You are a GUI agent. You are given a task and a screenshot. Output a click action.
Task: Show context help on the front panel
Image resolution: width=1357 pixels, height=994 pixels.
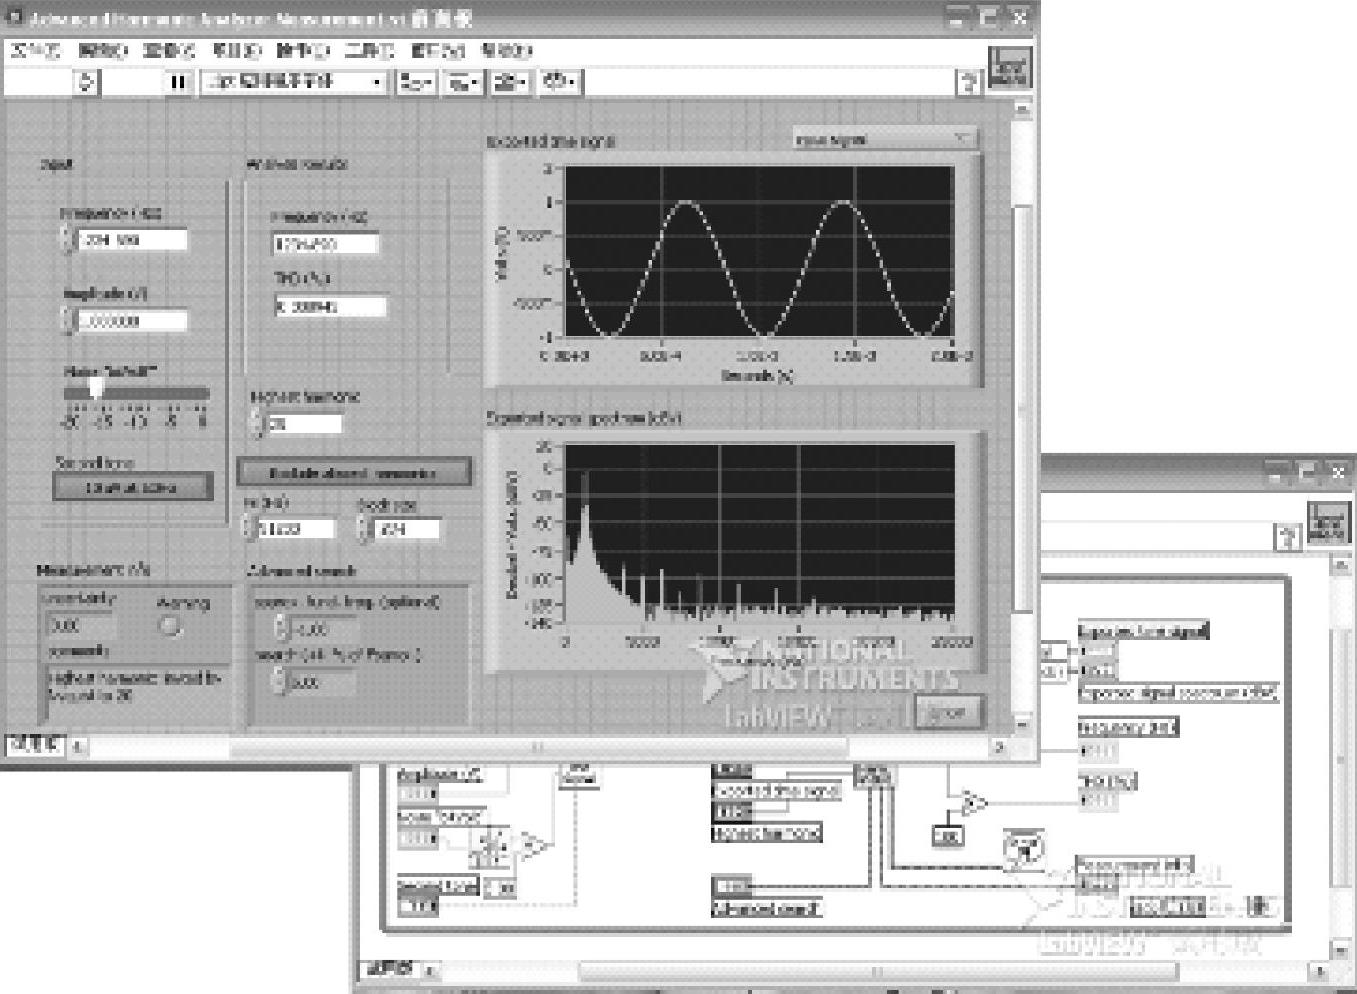tap(968, 83)
